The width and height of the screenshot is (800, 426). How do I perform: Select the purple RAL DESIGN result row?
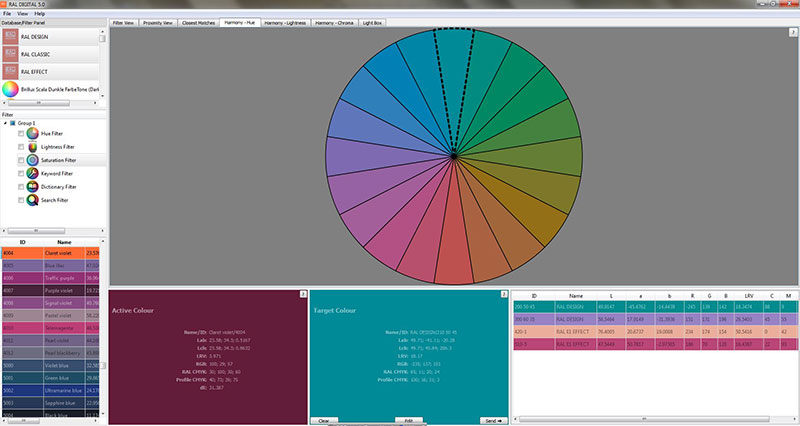[655, 319]
